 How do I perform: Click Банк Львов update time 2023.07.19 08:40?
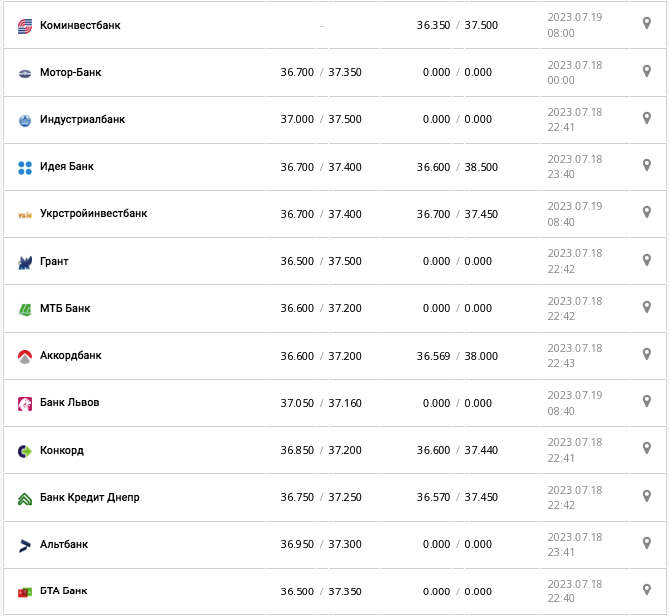(575, 403)
